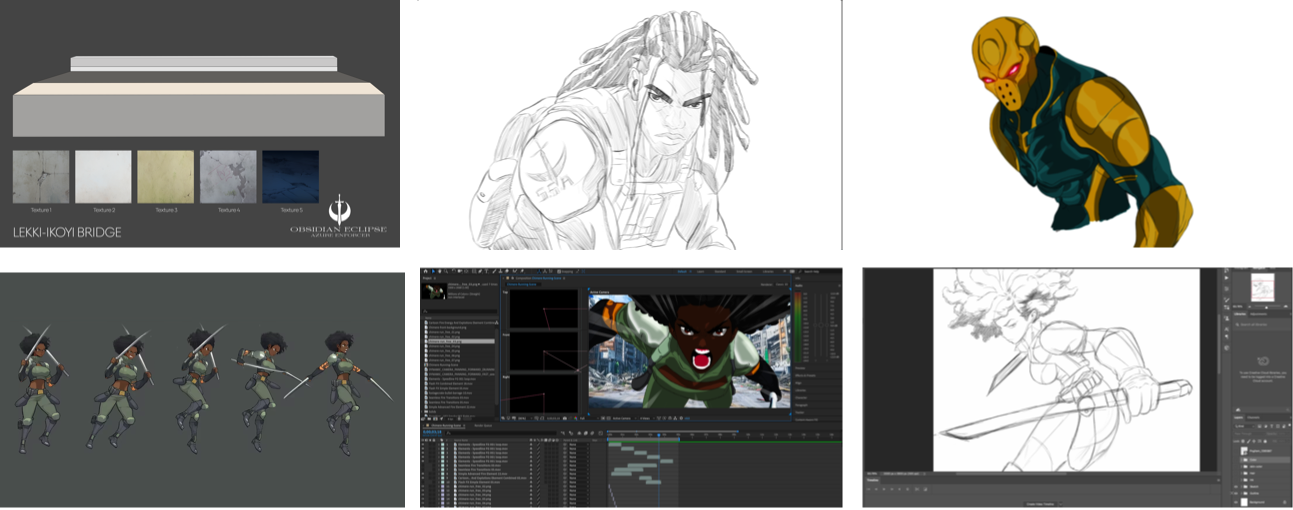1293x510 pixels.
Task: Select the highlighted file in Project panel list
Action: click(x=460, y=342)
